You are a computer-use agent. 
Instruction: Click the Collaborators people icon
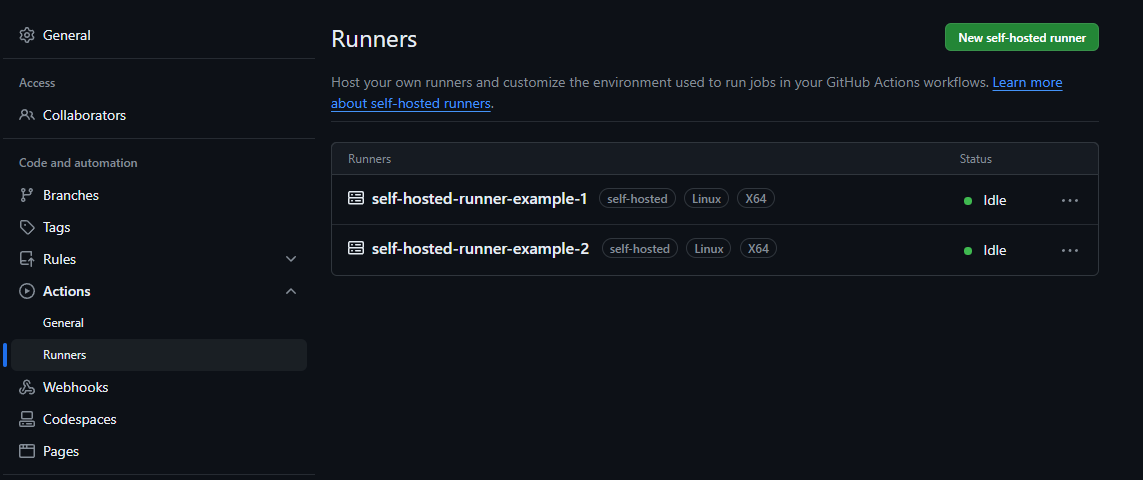coord(27,115)
